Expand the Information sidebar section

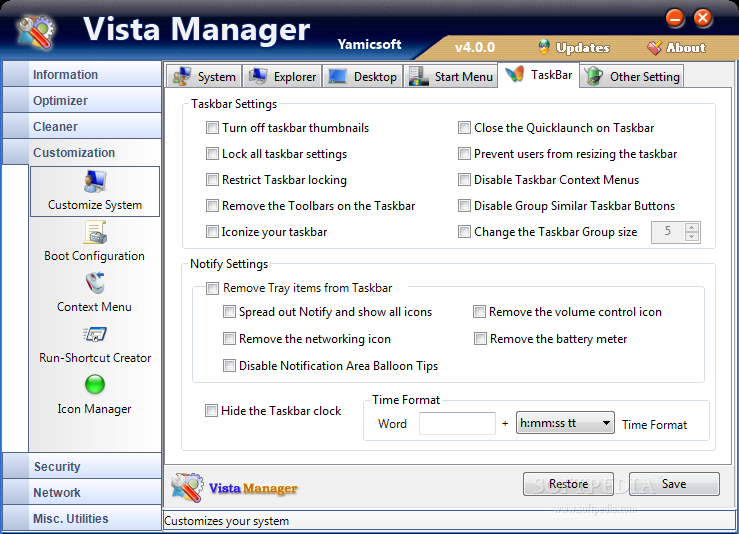click(x=82, y=74)
